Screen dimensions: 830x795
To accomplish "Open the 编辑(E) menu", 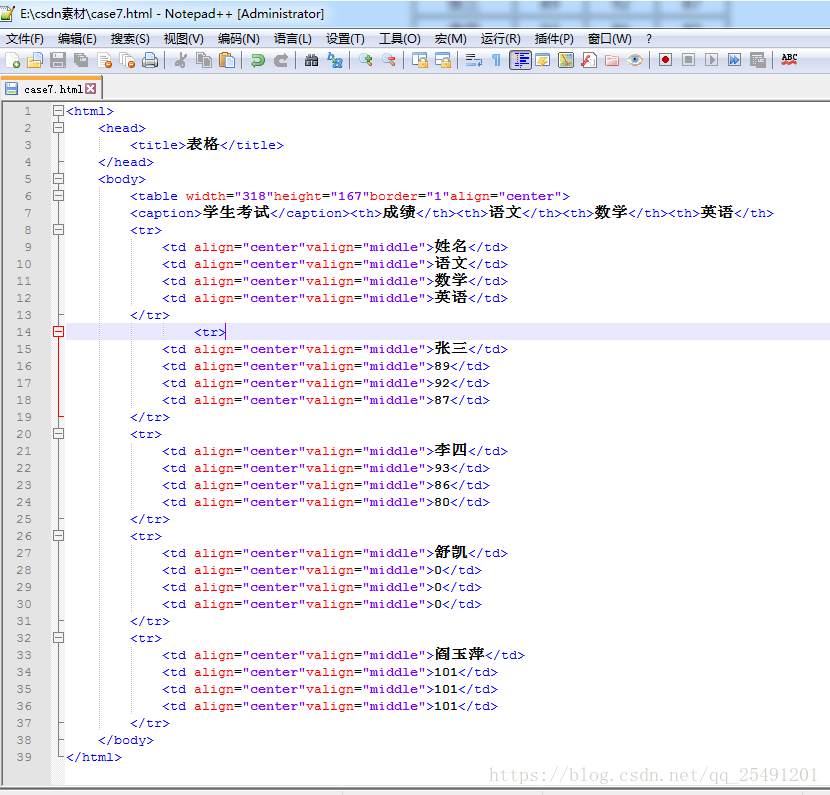I will click(x=77, y=39).
